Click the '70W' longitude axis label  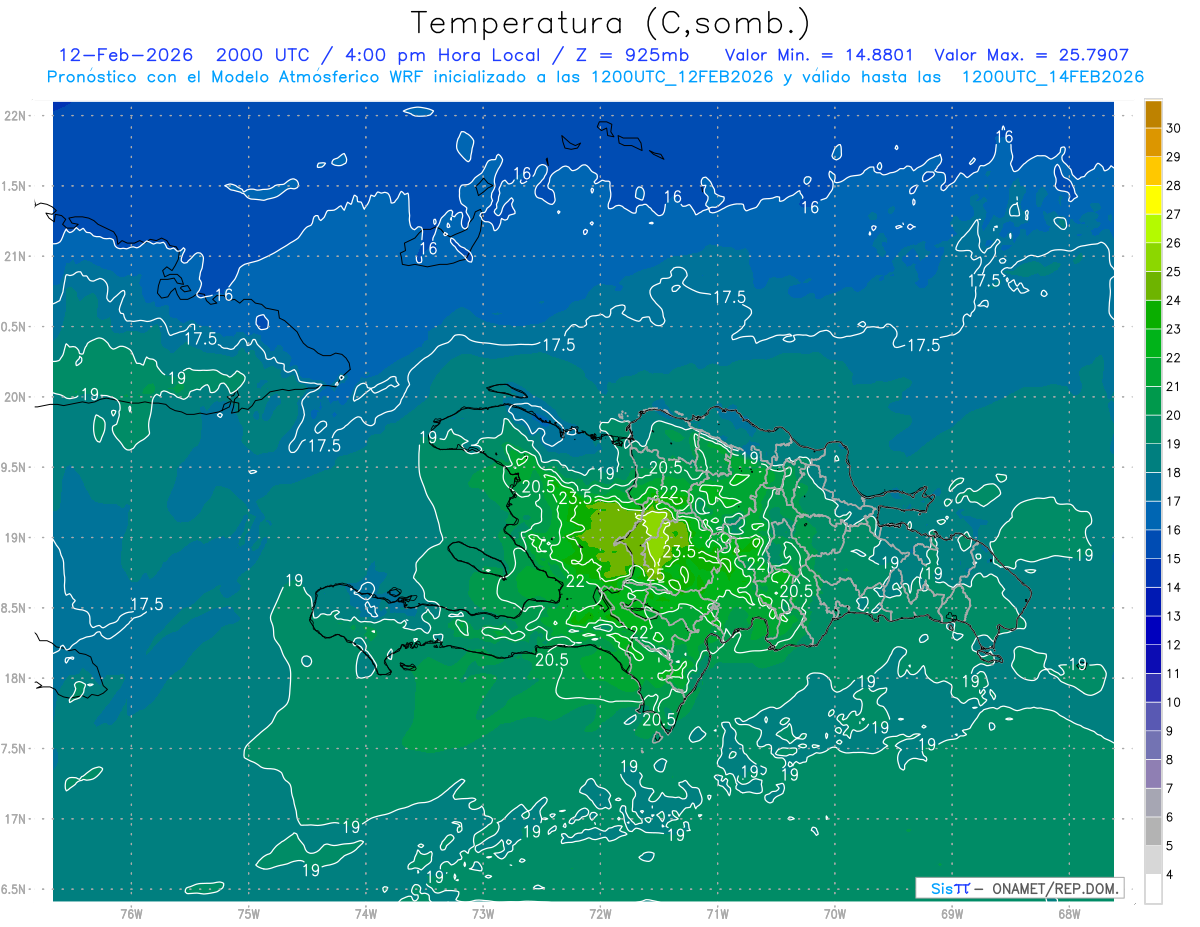(835, 914)
